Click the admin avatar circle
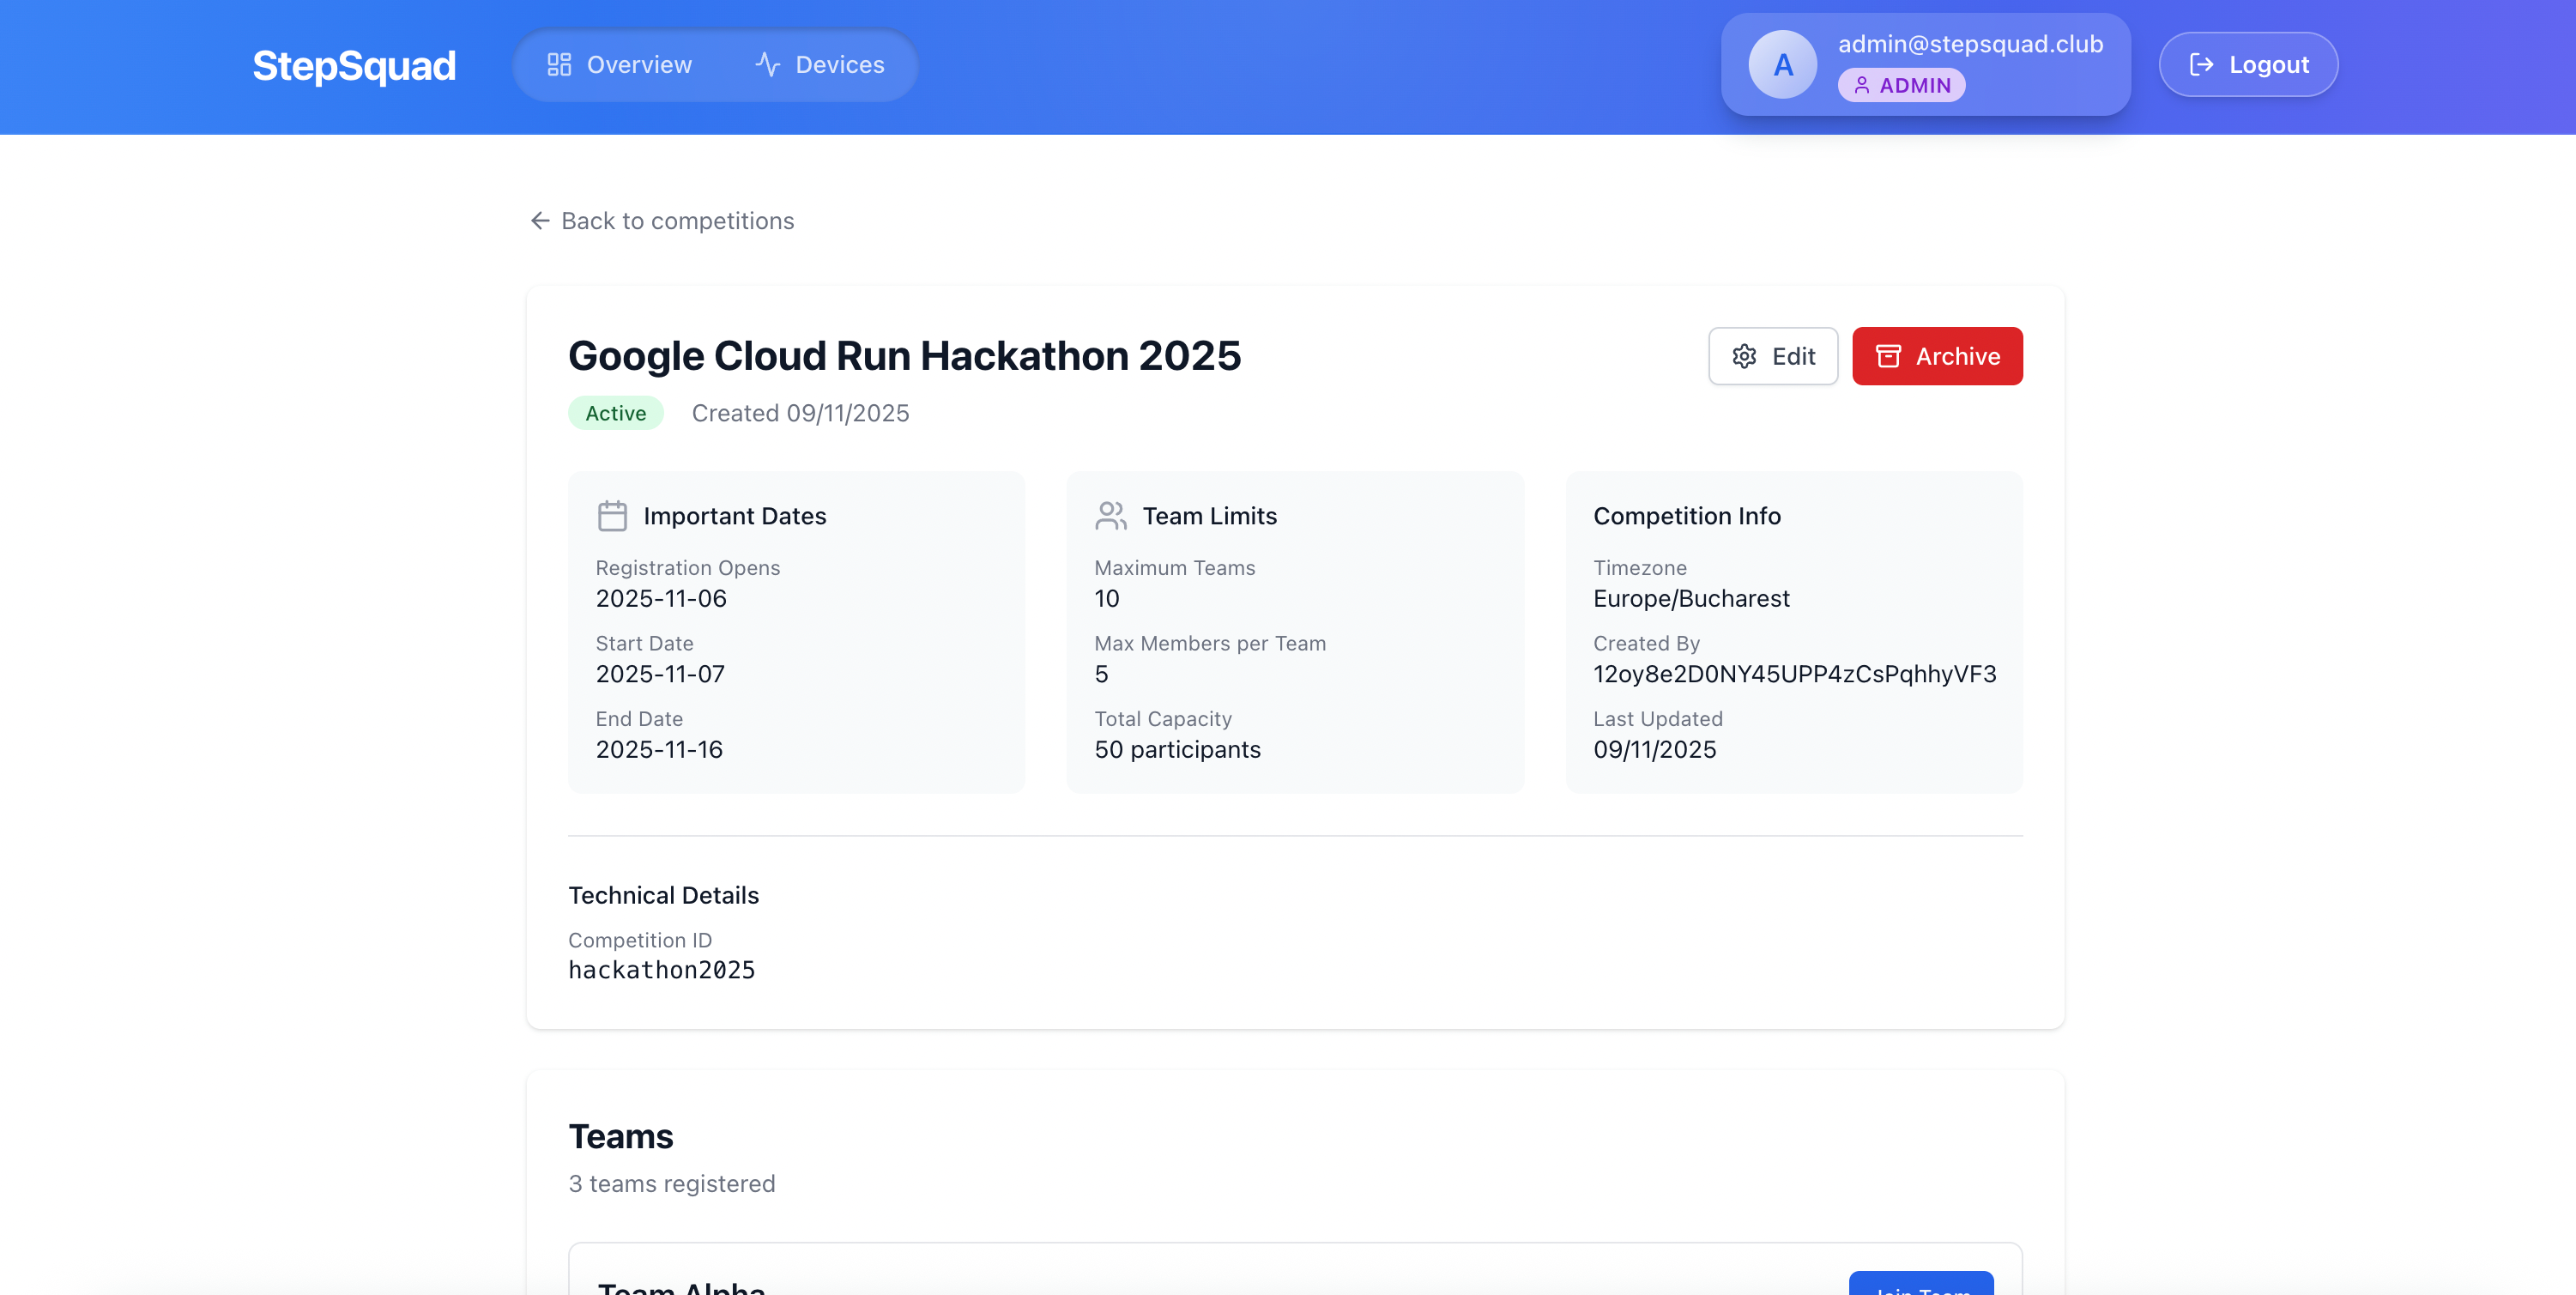 pyautogui.click(x=1782, y=65)
